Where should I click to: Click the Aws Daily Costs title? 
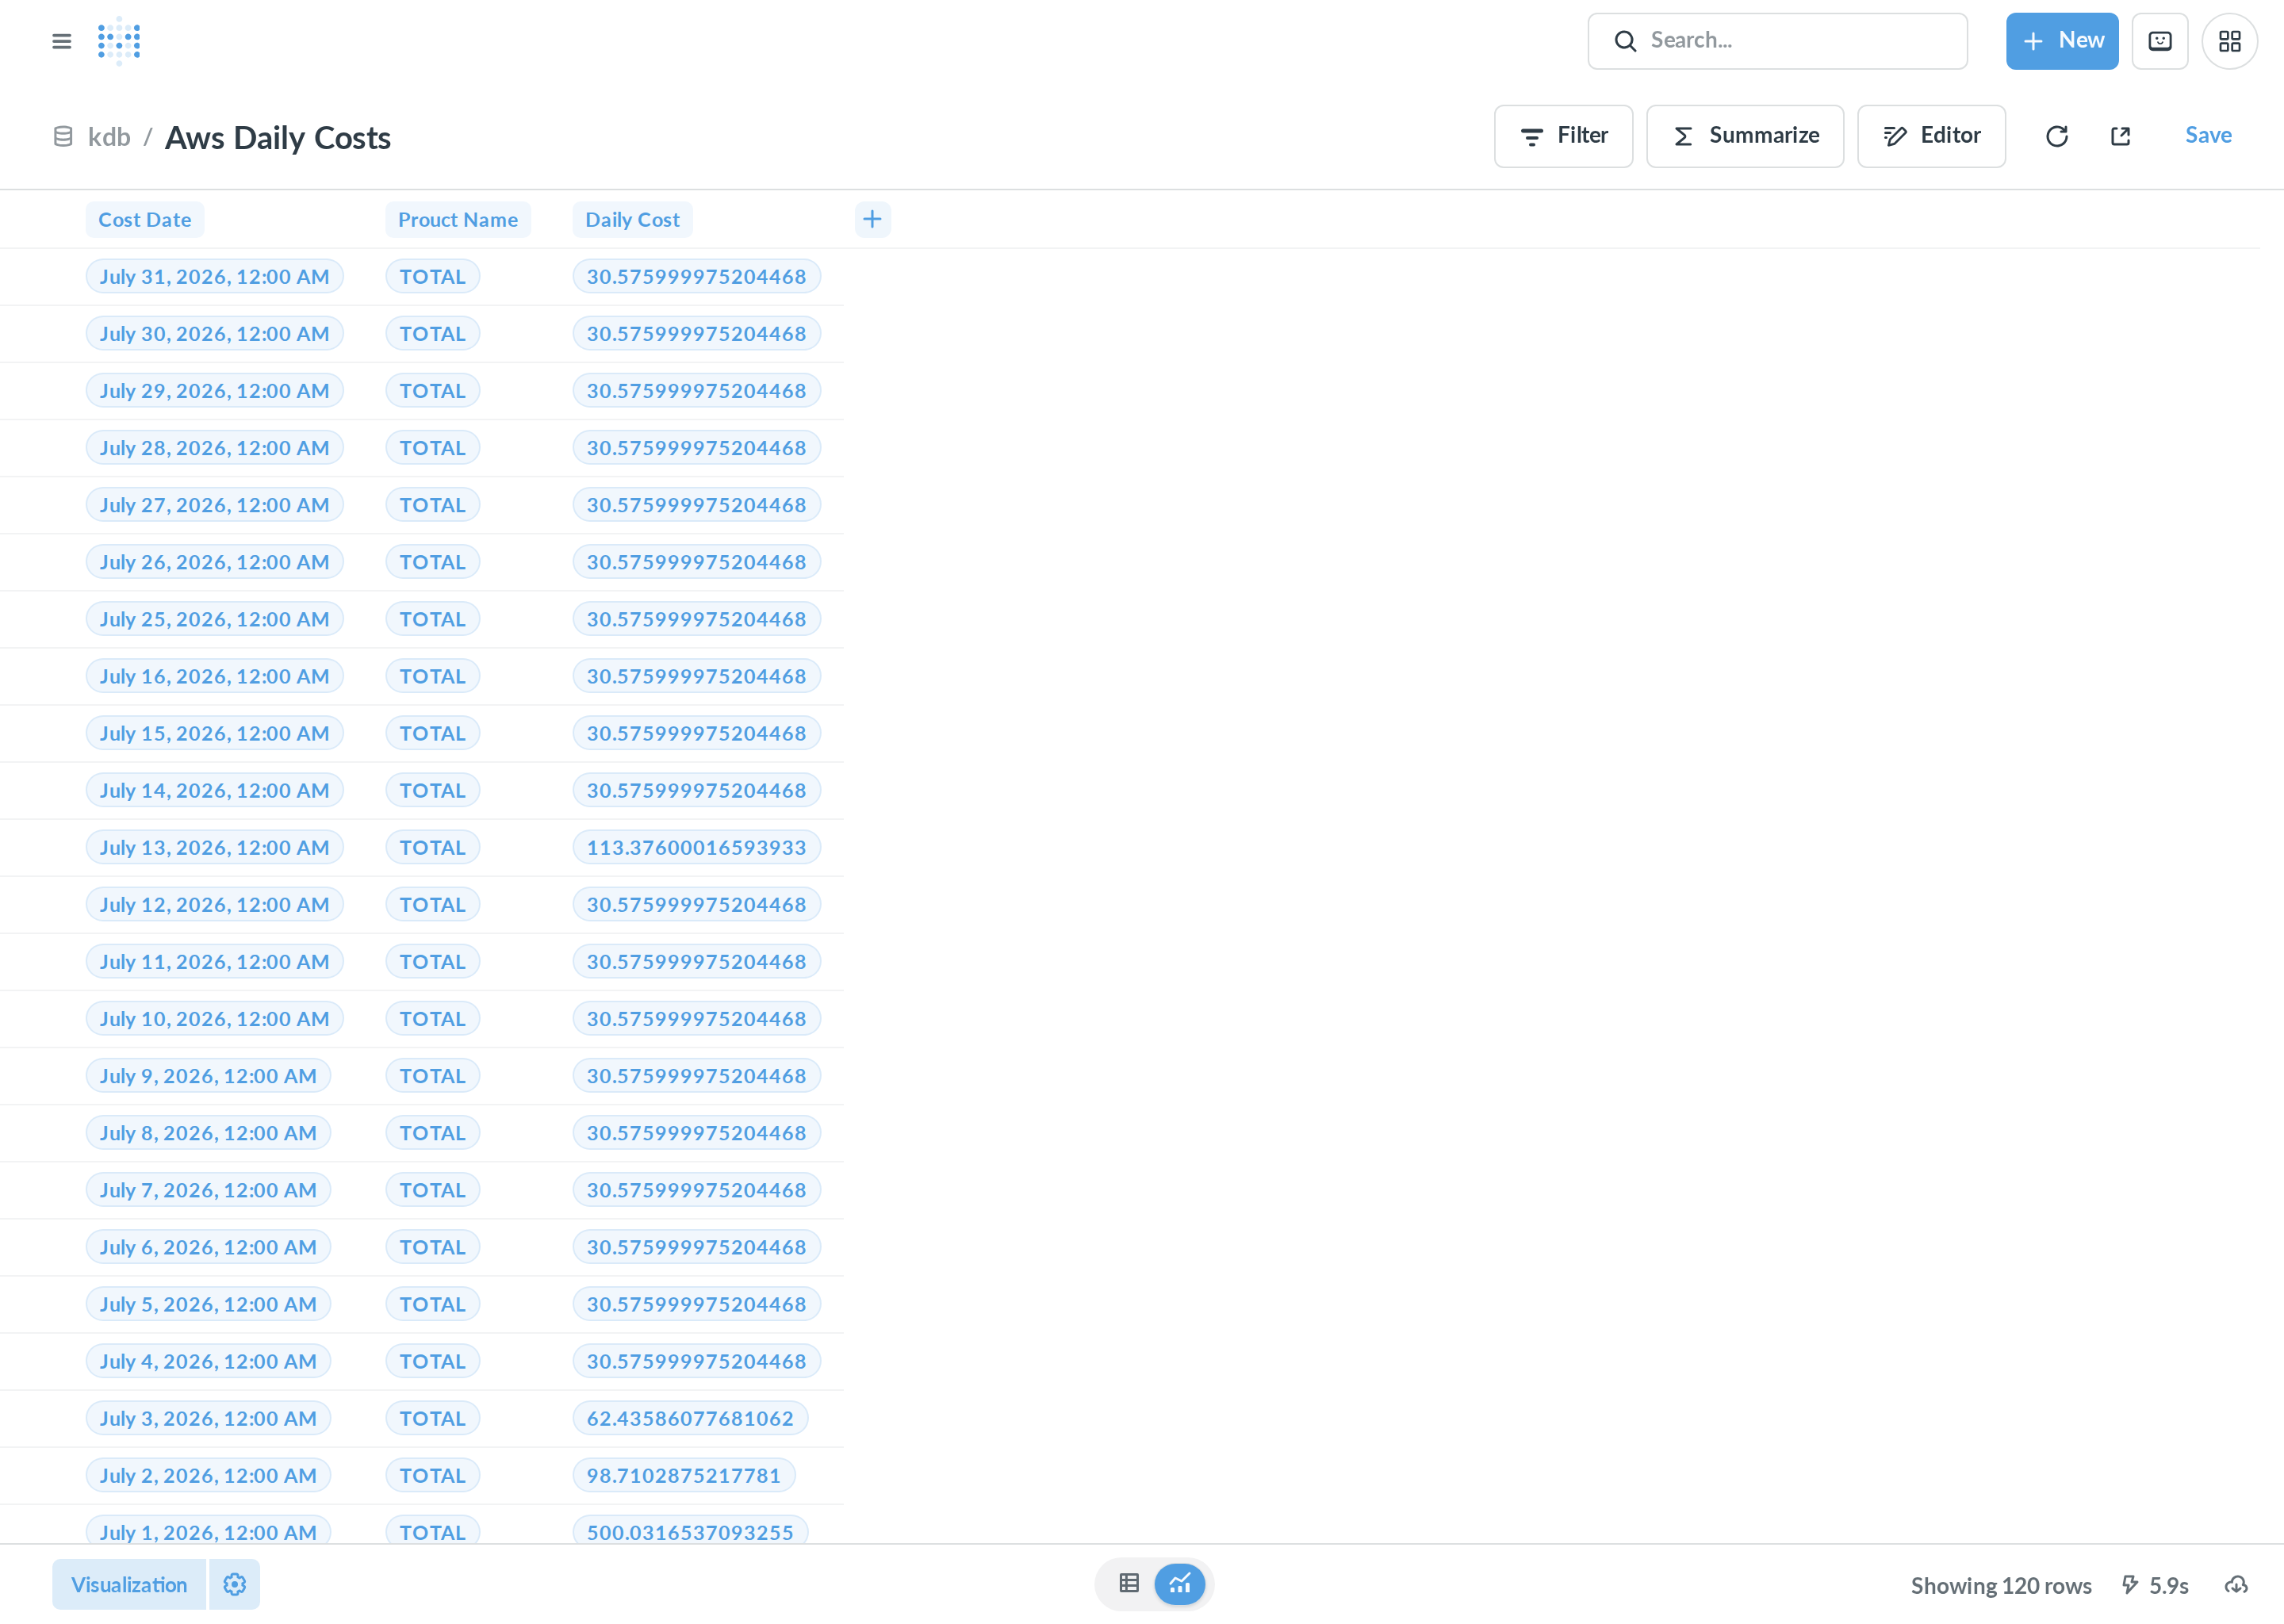click(x=277, y=137)
